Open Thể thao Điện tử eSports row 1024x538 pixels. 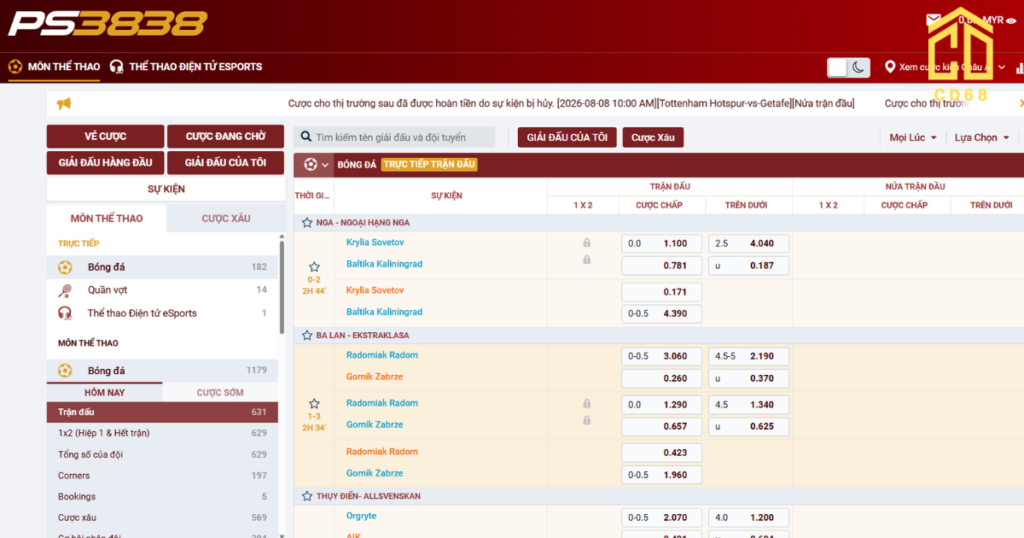[162, 313]
